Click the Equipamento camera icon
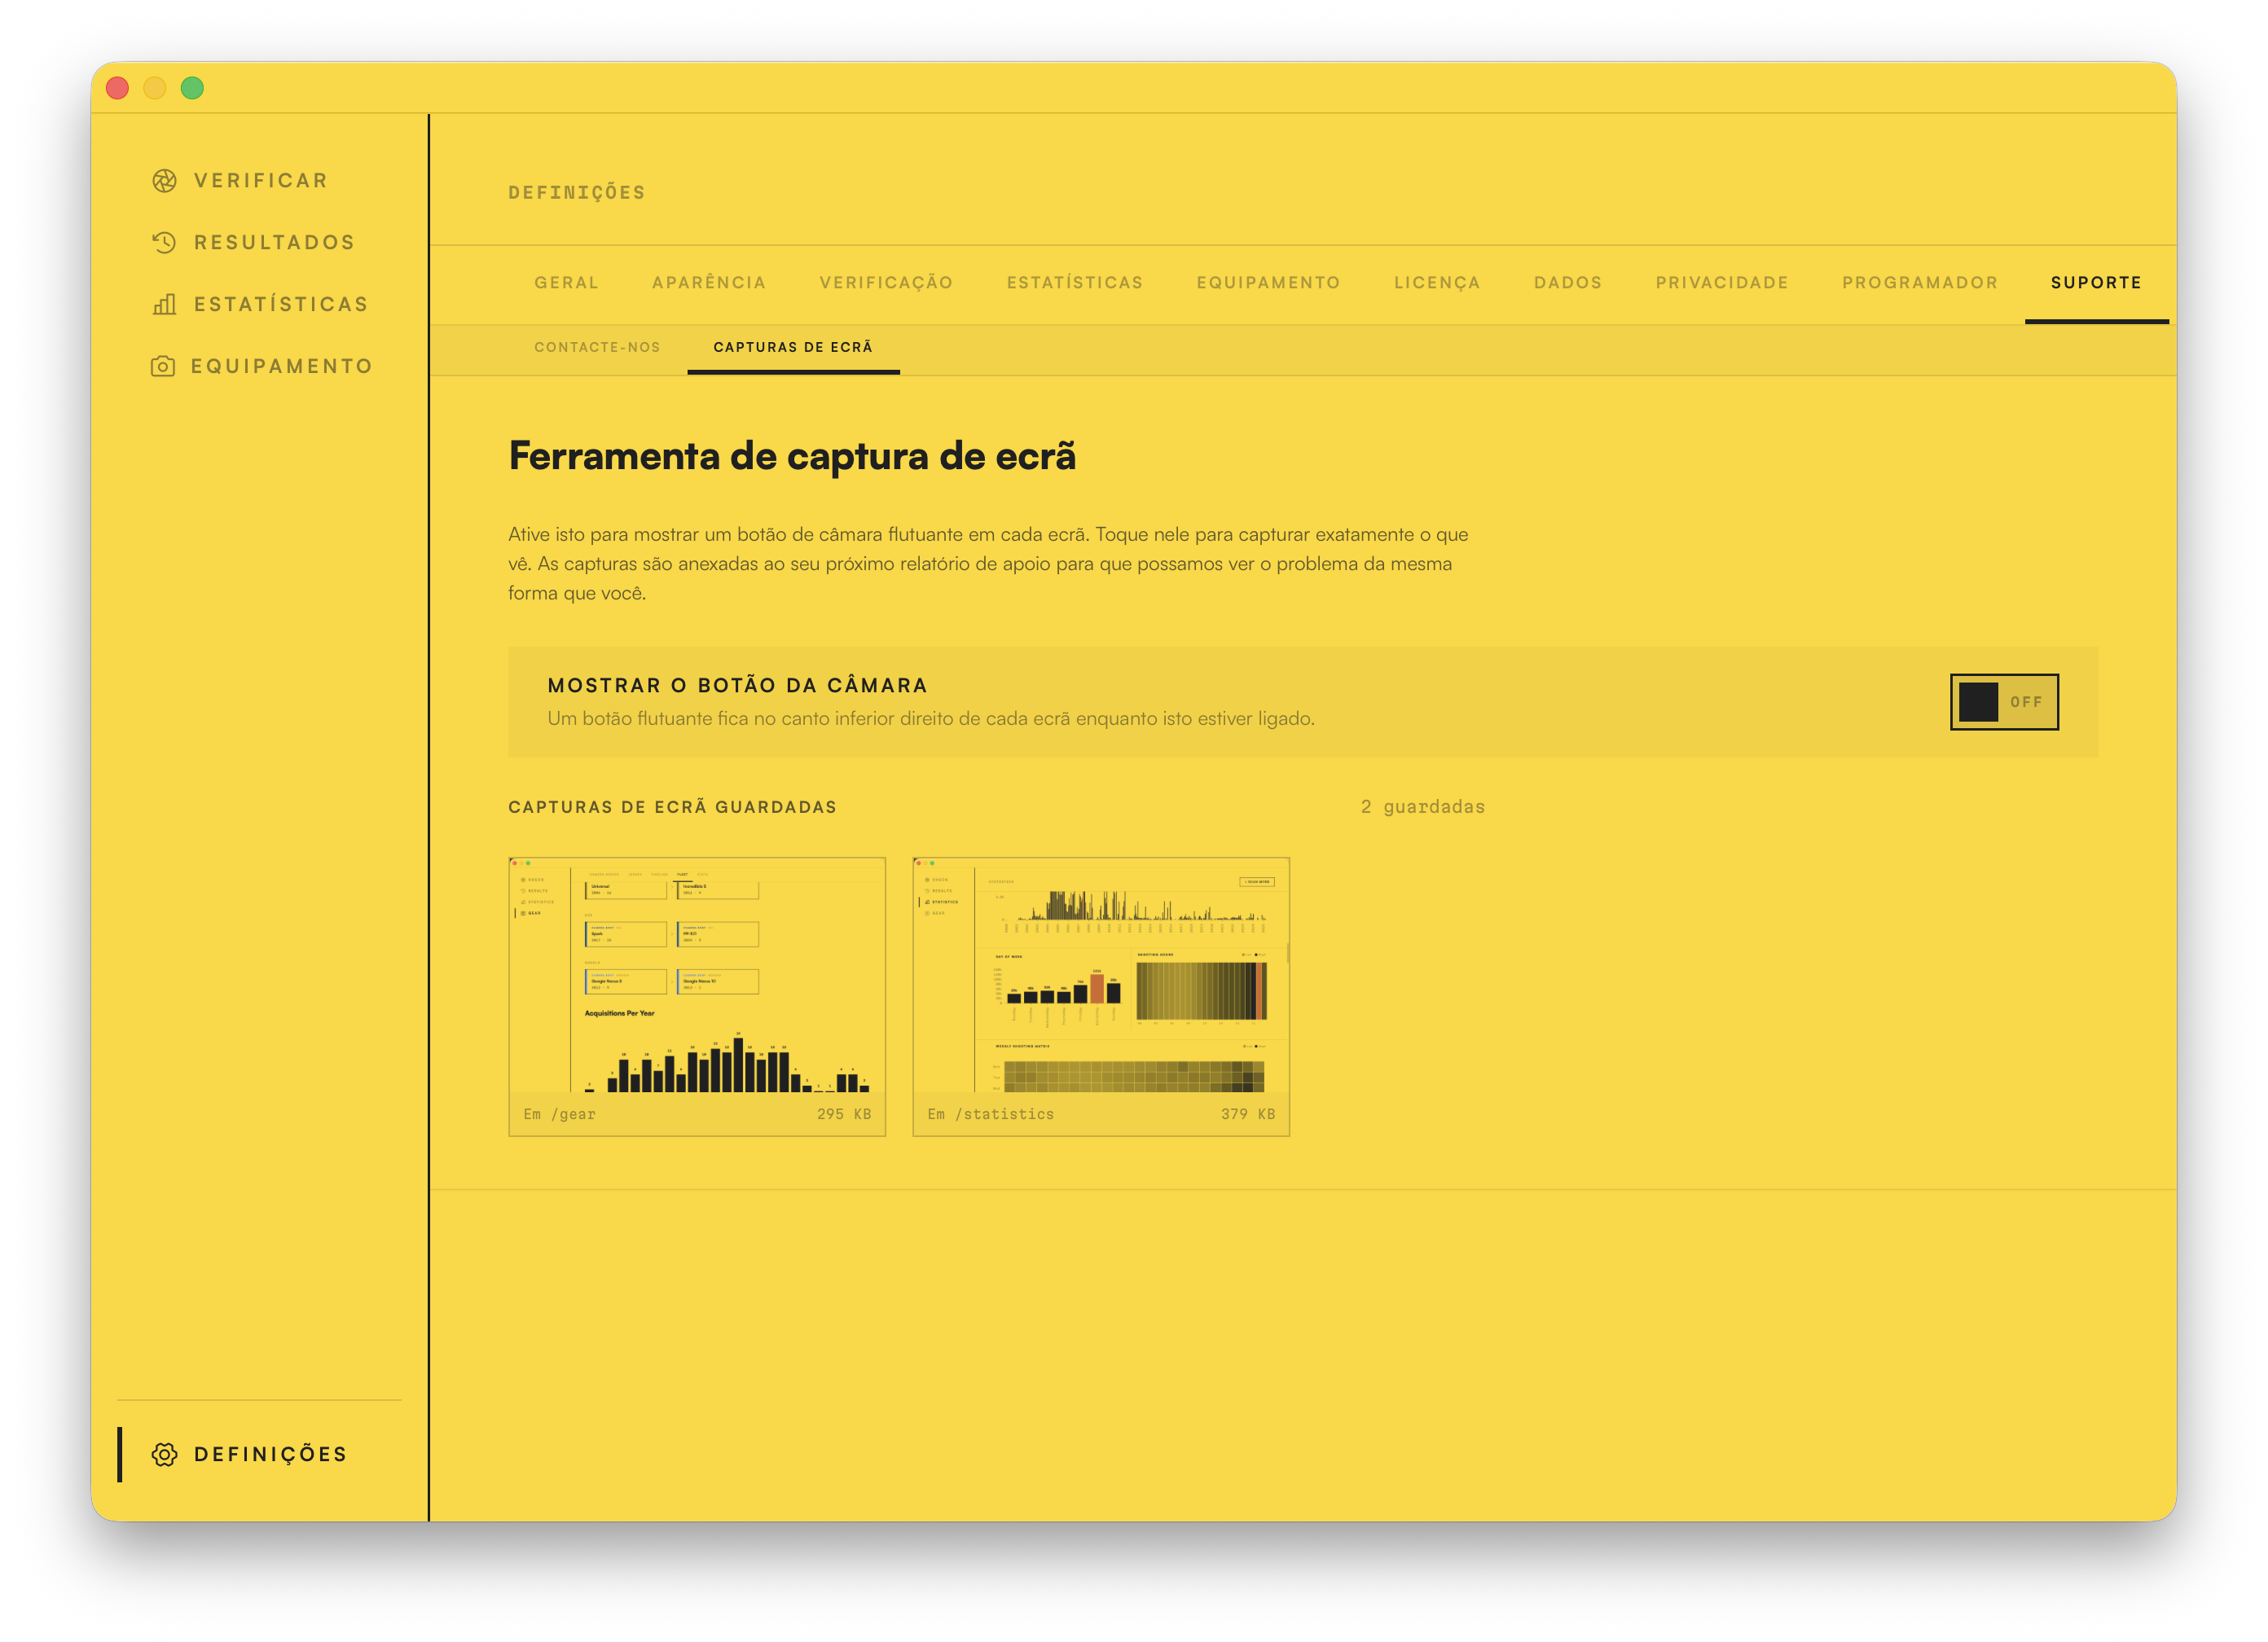Screen dimensions: 2268x1642 point(163,367)
